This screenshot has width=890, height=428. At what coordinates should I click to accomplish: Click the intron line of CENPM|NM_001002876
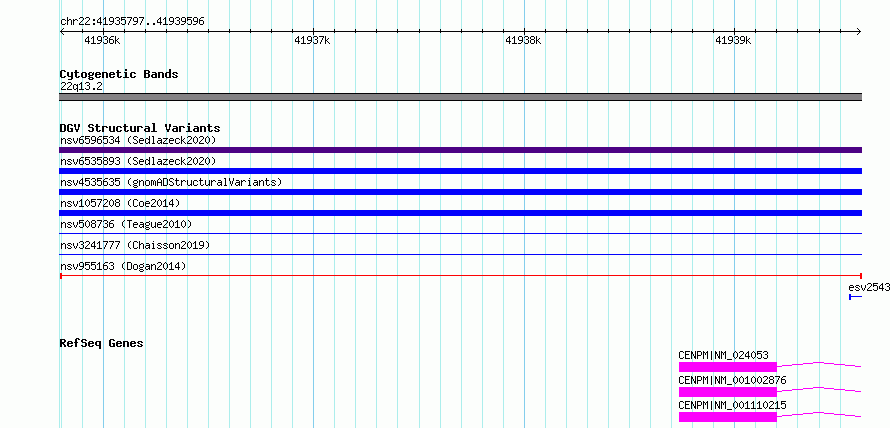point(819,388)
